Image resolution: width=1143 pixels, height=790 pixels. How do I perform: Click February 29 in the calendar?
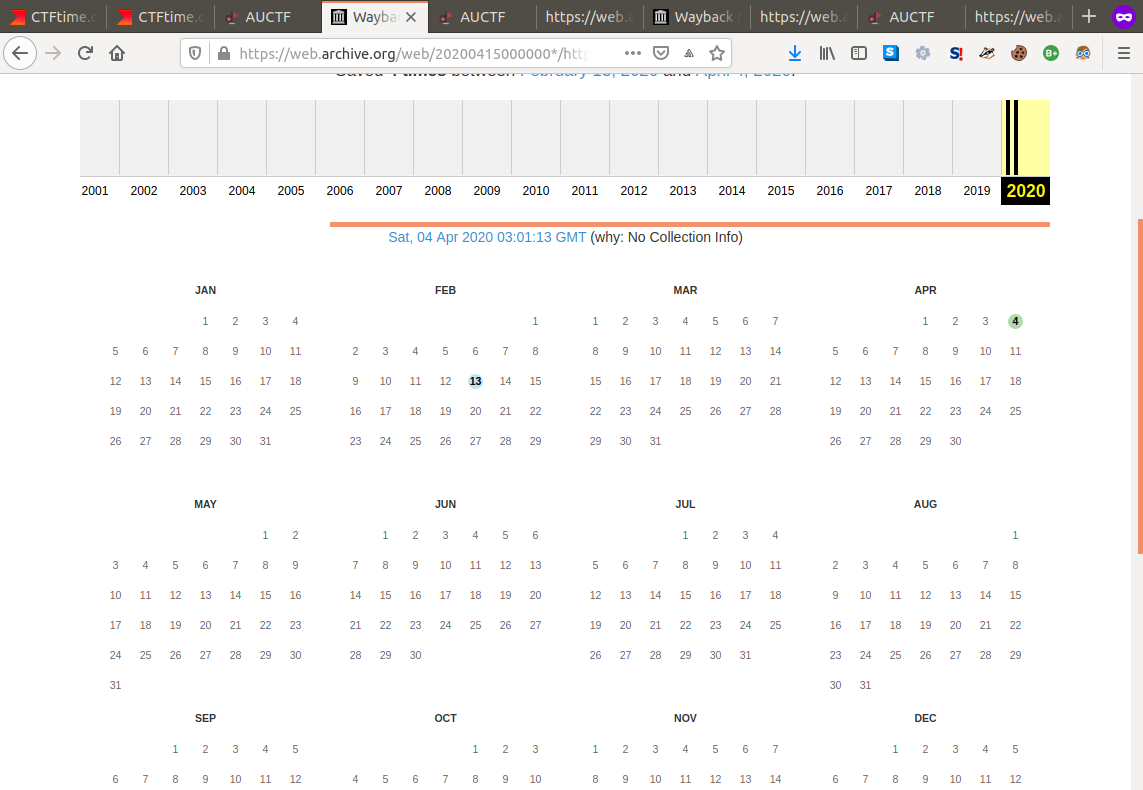pos(535,442)
